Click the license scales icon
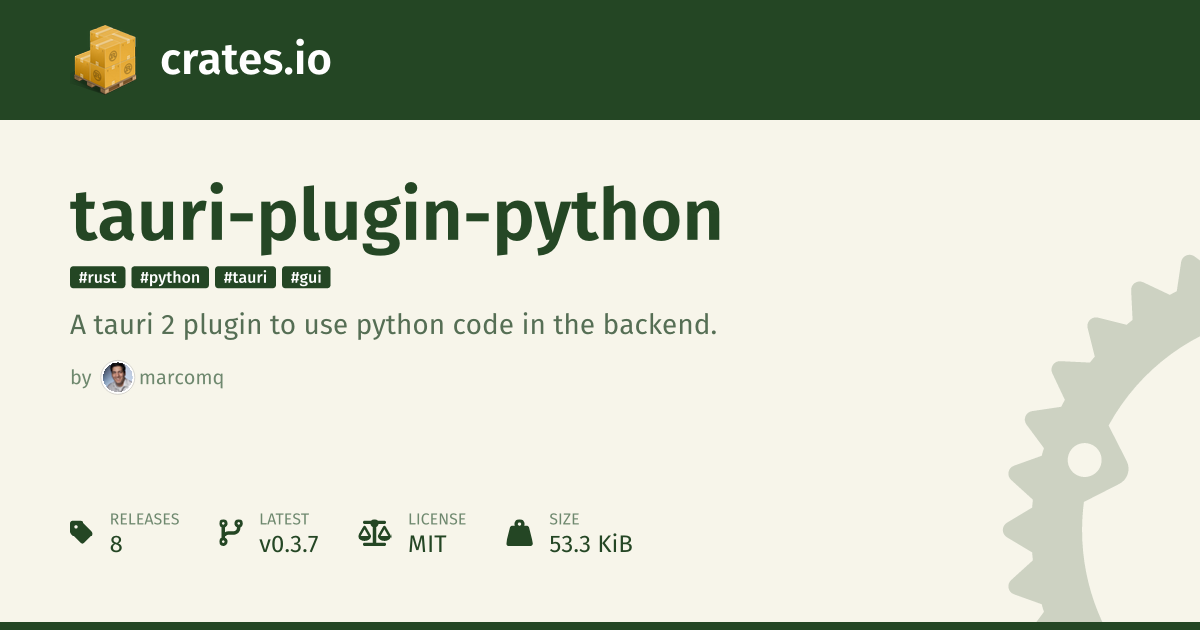Image resolution: width=1200 pixels, height=630 pixels. point(374,532)
